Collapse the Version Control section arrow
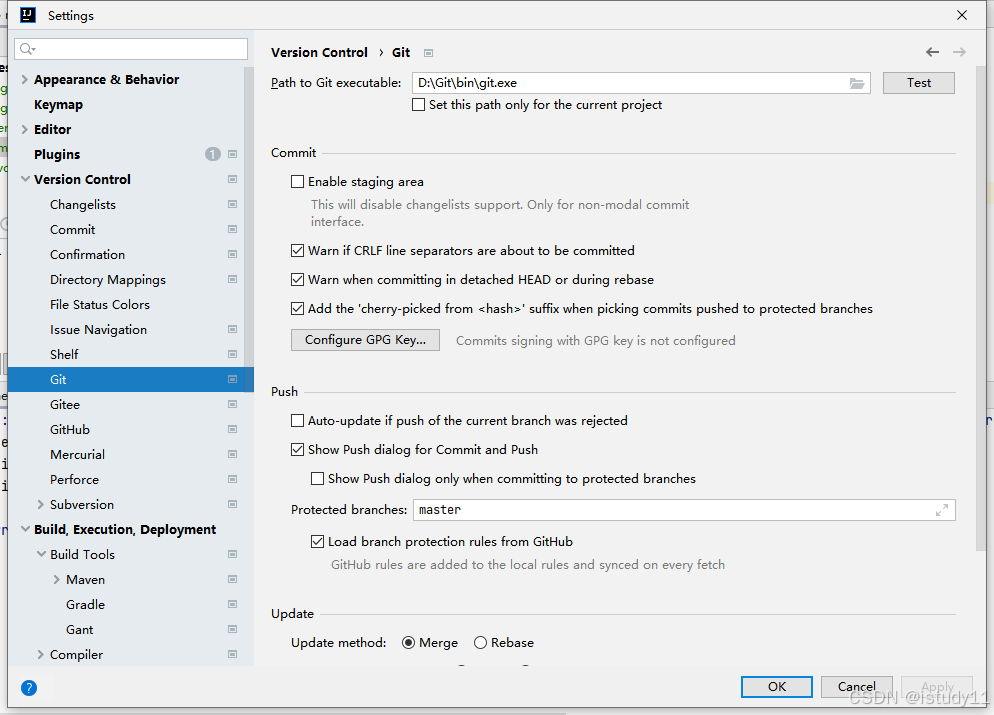 [x=25, y=179]
